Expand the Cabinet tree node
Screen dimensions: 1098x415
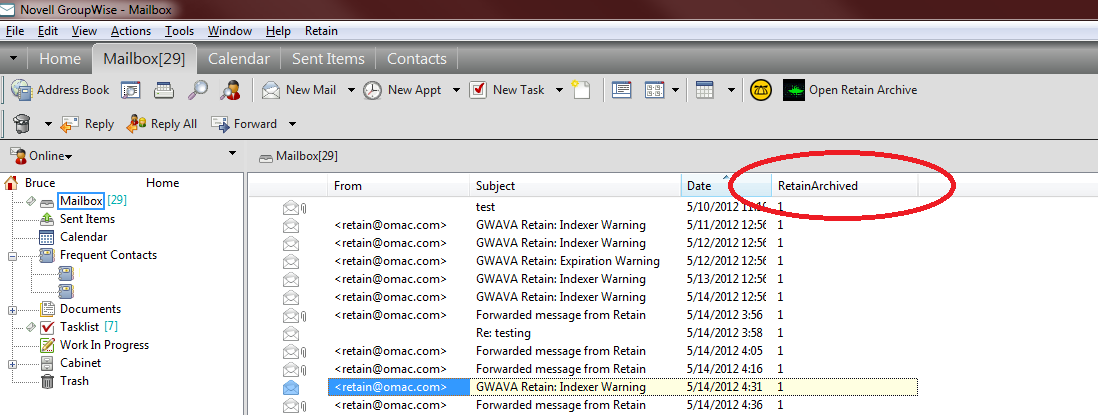click(x=12, y=364)
